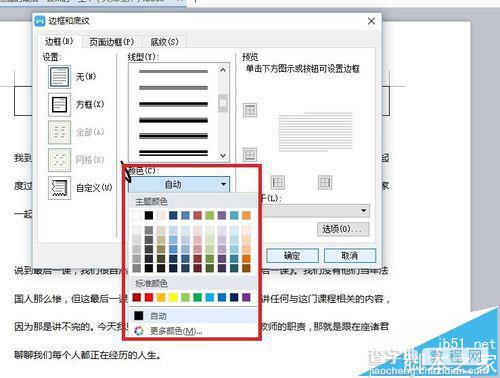500x378 pixels.
Task: Toggle the bottom border button in preview
Action: [x=250, y=154]
